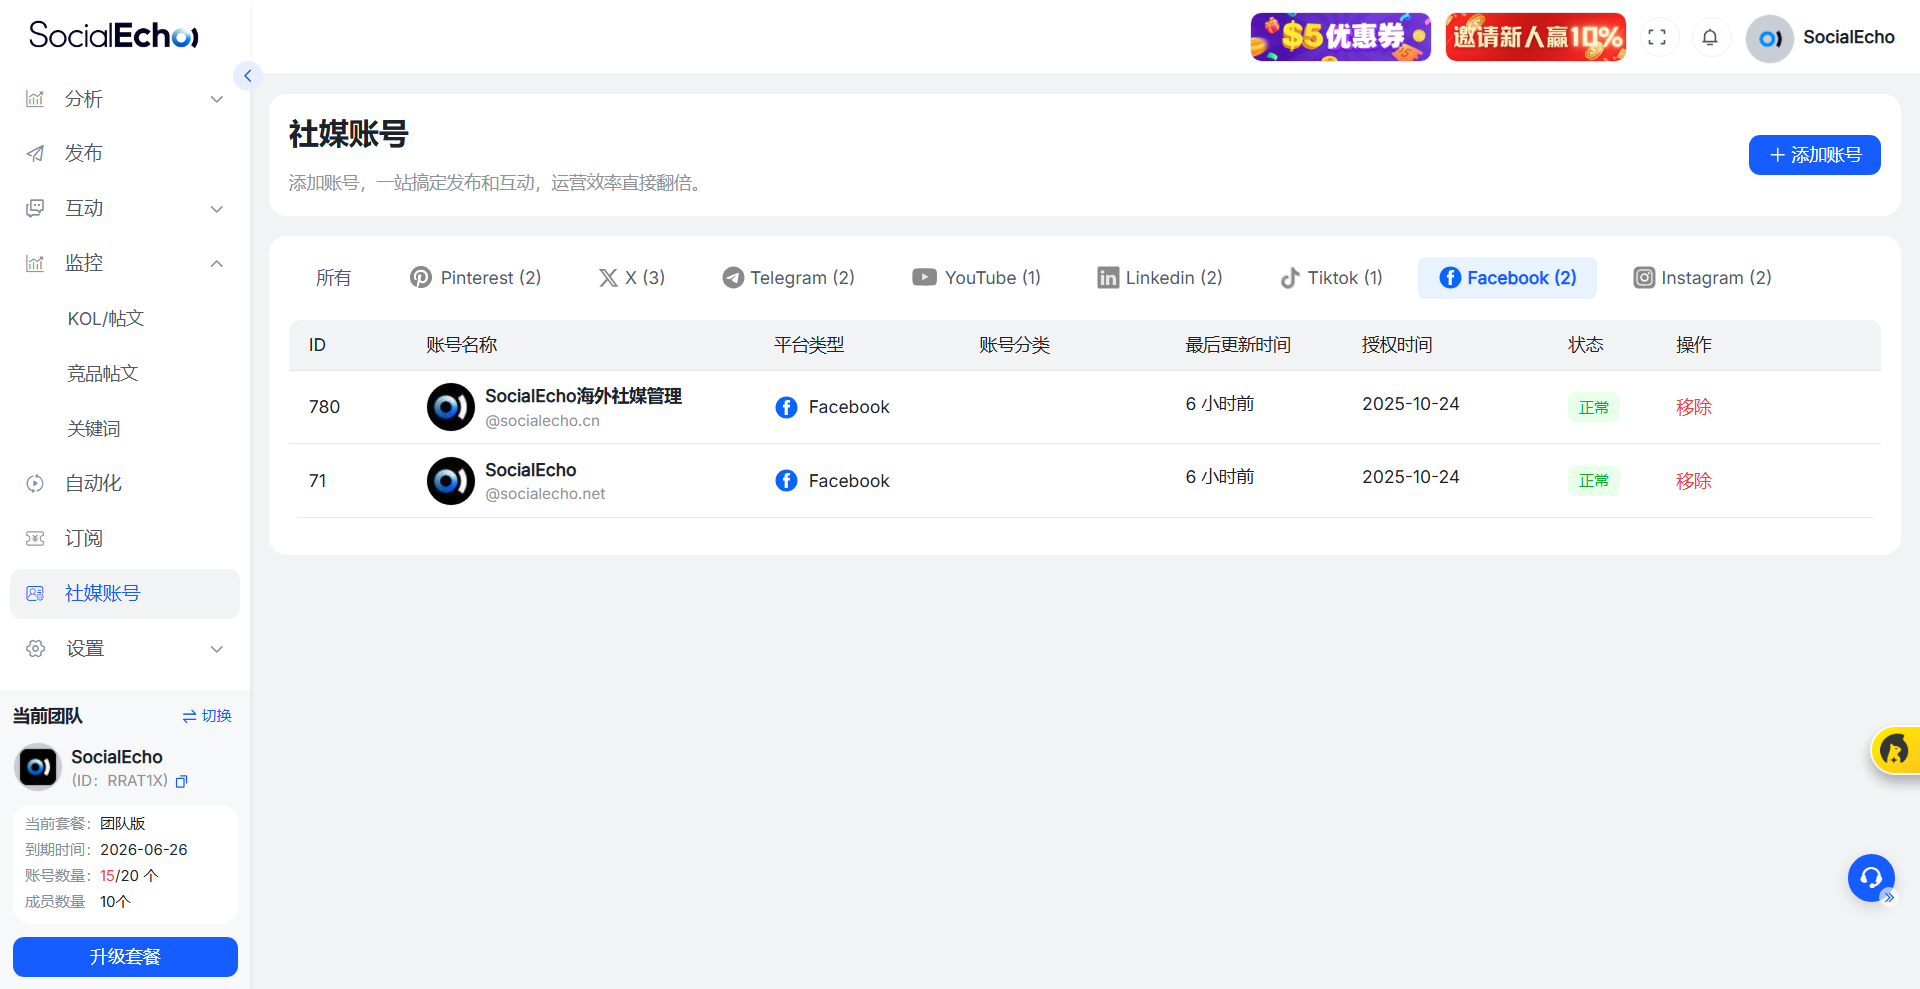Click the current team SocialEcho avatar

39,767
